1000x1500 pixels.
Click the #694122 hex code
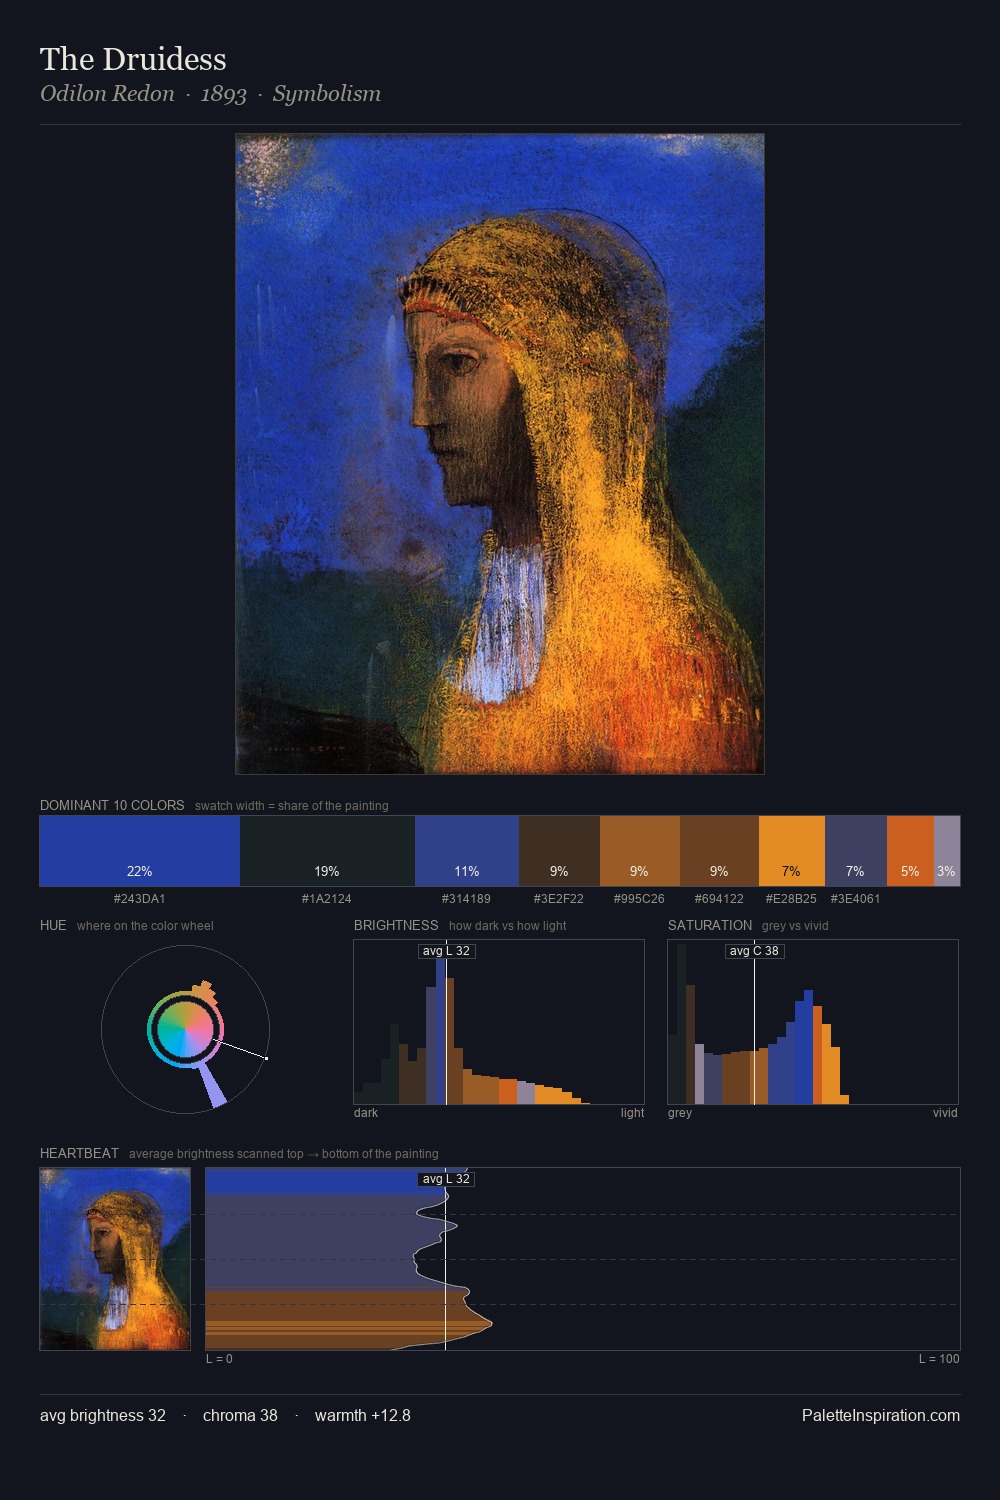pos(719,899)
